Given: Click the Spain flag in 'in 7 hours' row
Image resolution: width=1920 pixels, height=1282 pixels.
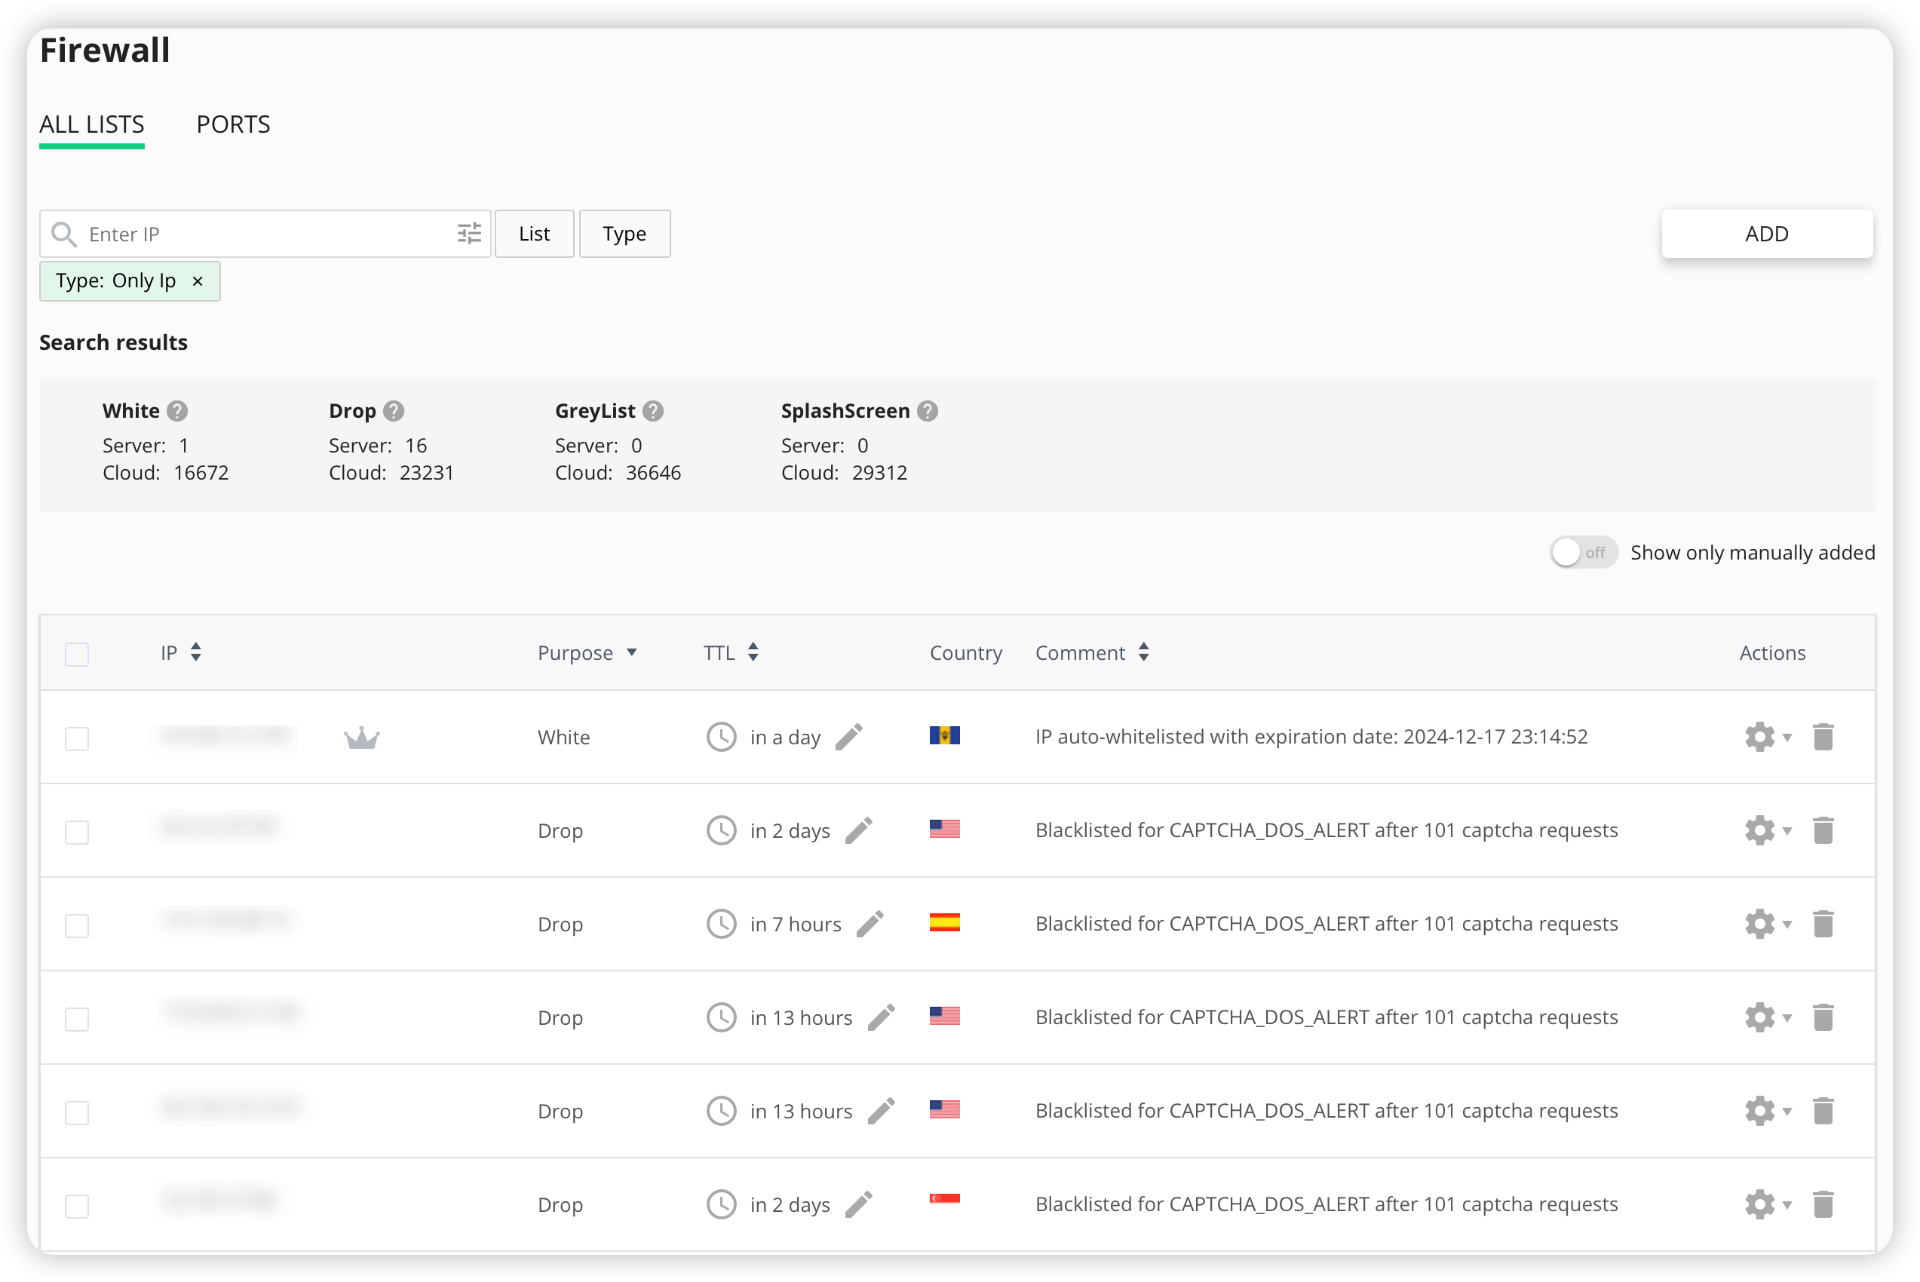Looking at the screenshot, I should pos(944,922).
